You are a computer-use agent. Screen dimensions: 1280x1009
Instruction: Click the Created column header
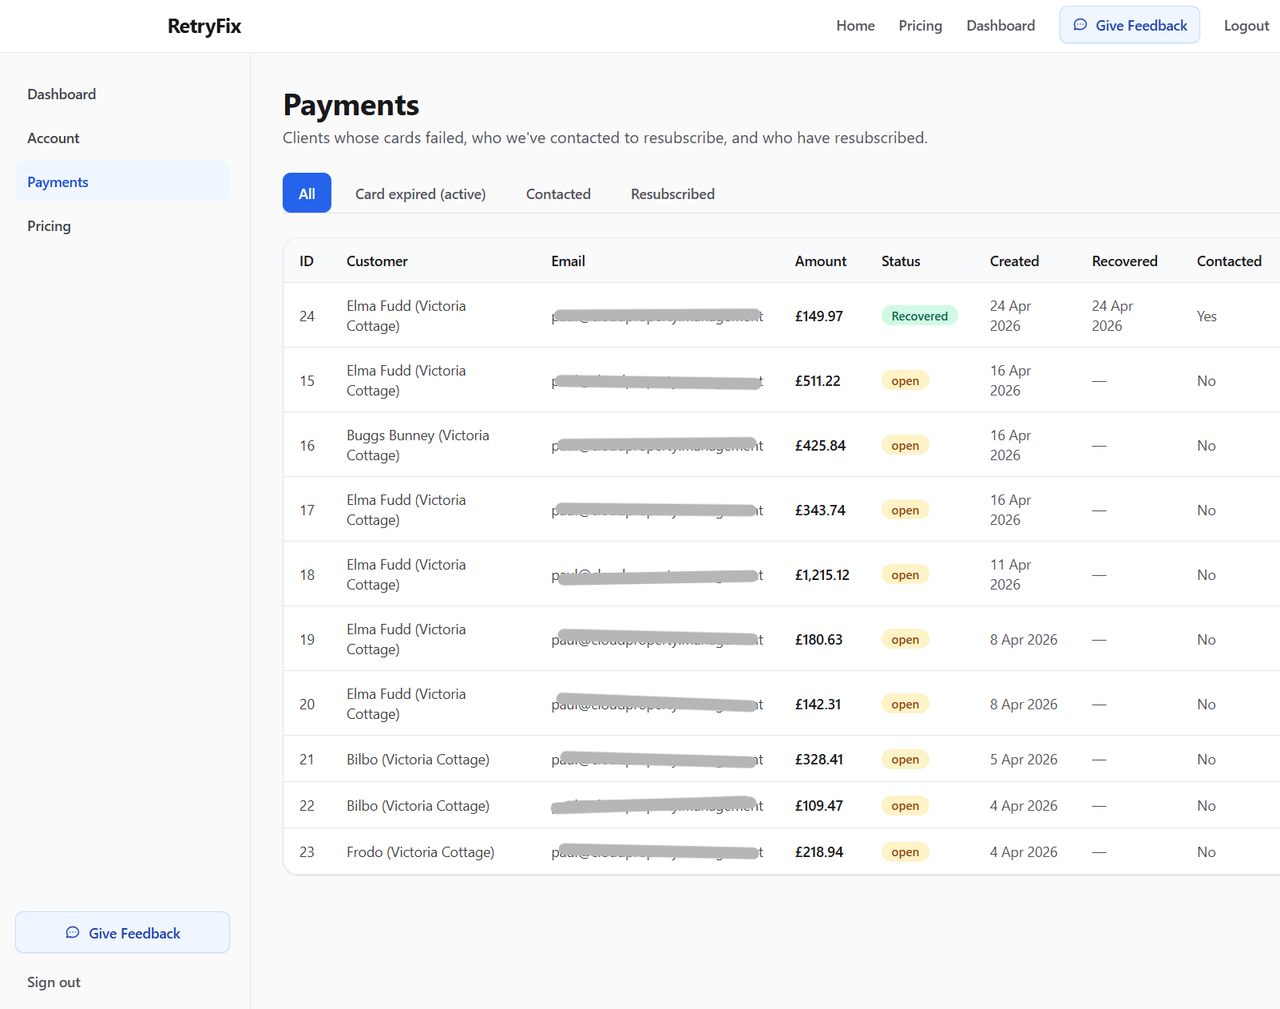(1014, 261)
